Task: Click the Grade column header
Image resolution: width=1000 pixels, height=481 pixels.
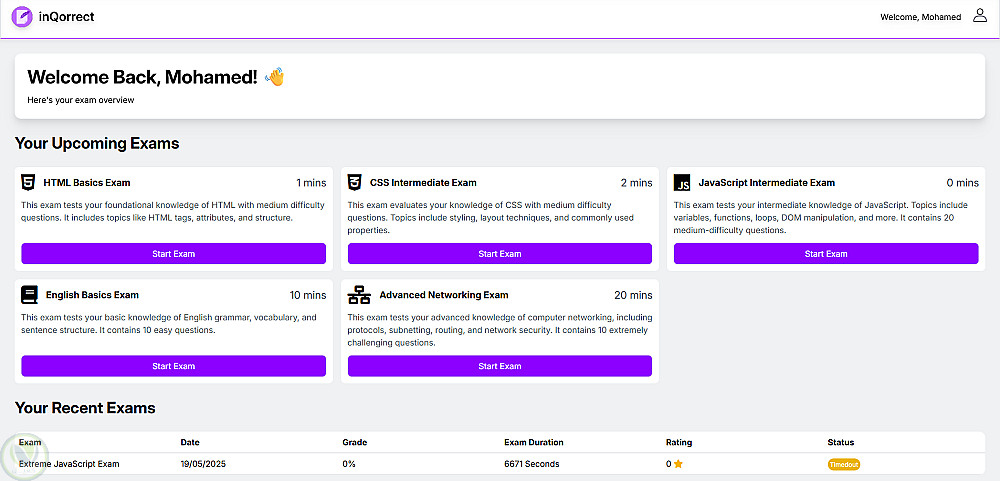Action: (x=355, y=442)
